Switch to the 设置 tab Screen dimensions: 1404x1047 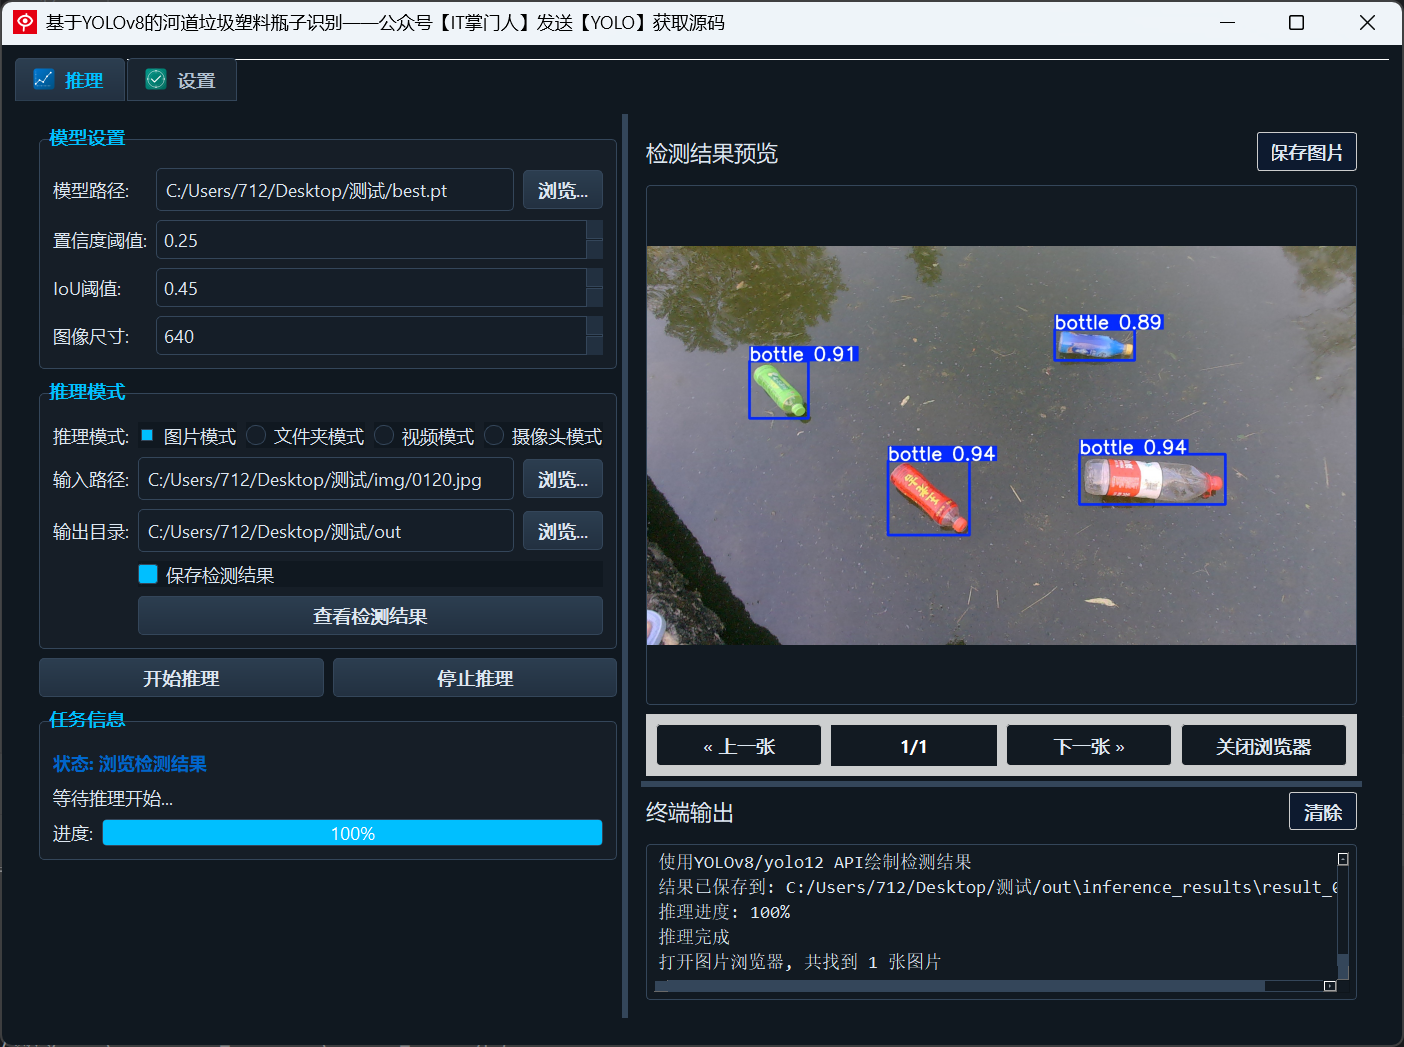(x=181, y=79)
